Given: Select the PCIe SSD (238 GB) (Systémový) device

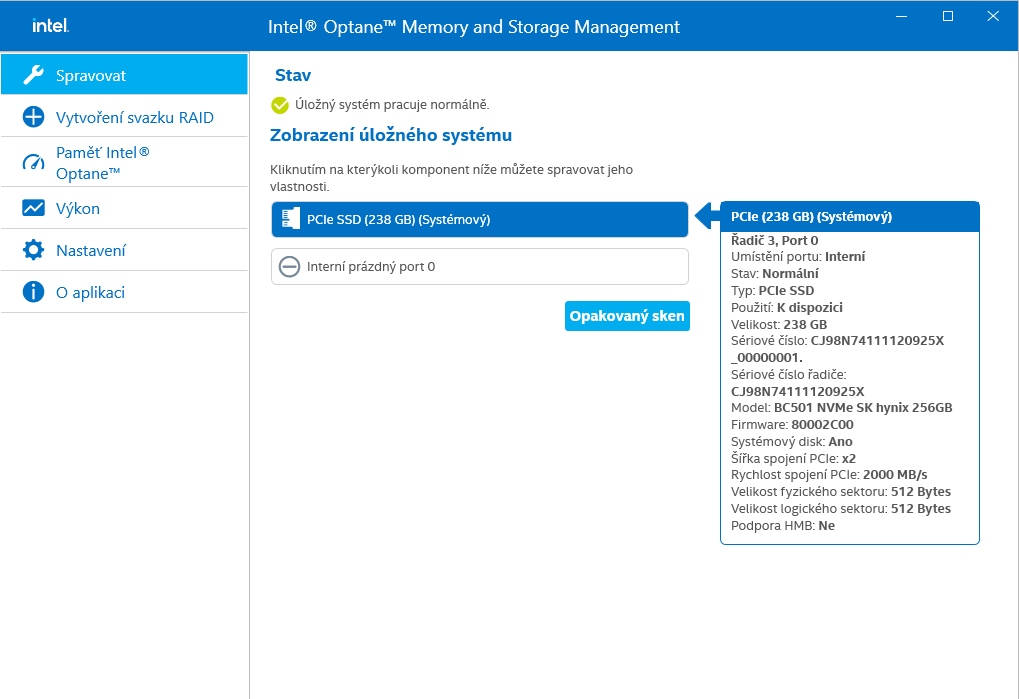Looking at the screenshot, I should coord(480,220).
